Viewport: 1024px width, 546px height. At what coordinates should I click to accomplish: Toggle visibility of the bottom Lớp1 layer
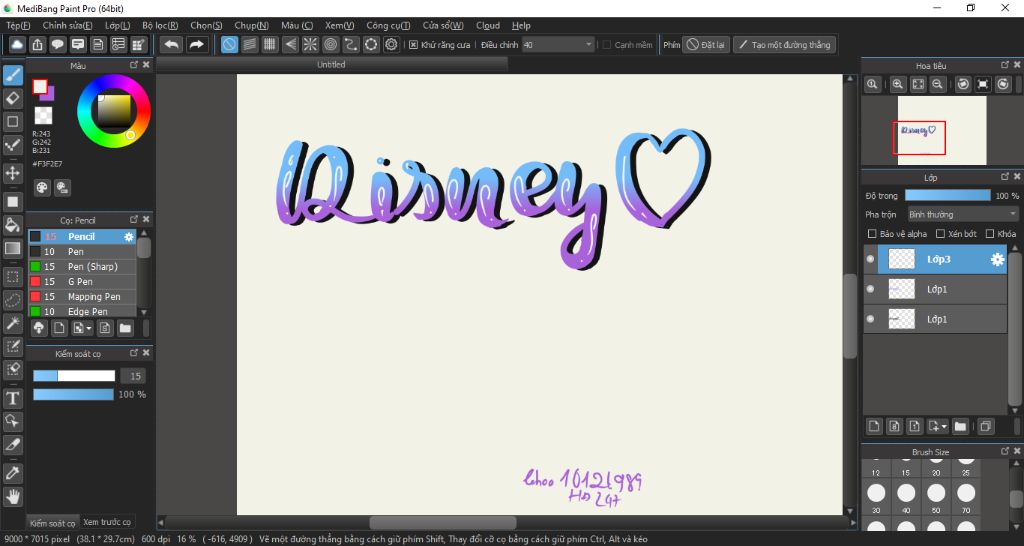click(870, 319)
